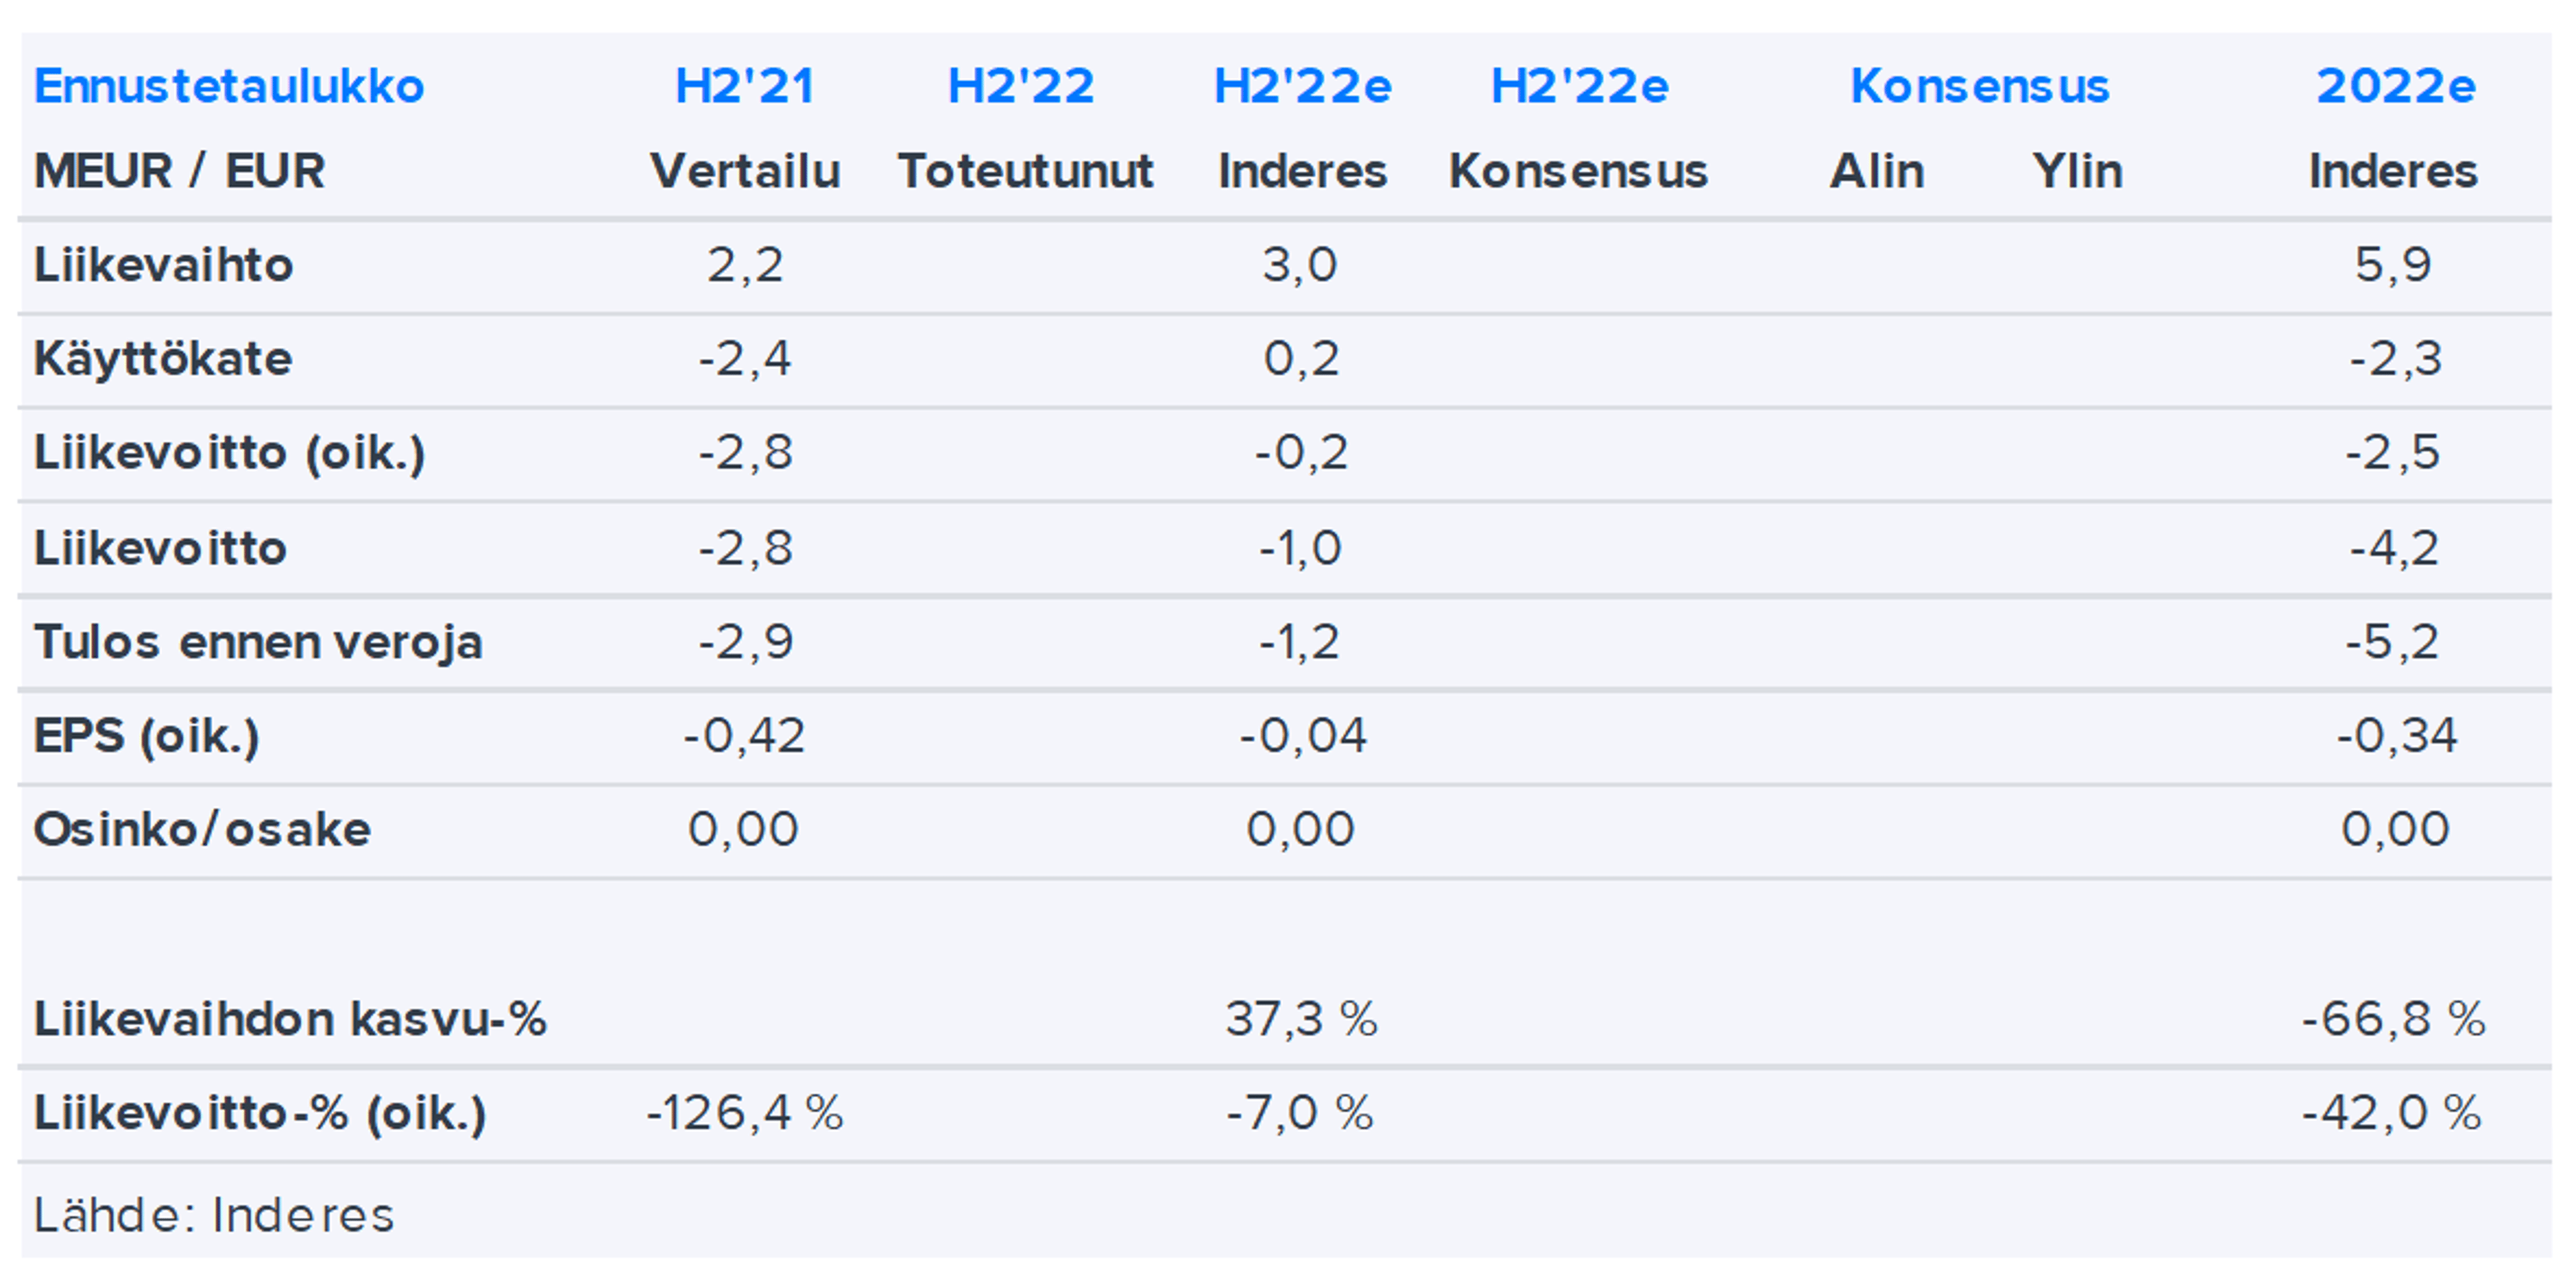Select the Liikevaihto row label
Viewport: 2576px width, 1273px height.
coord(163,265)
